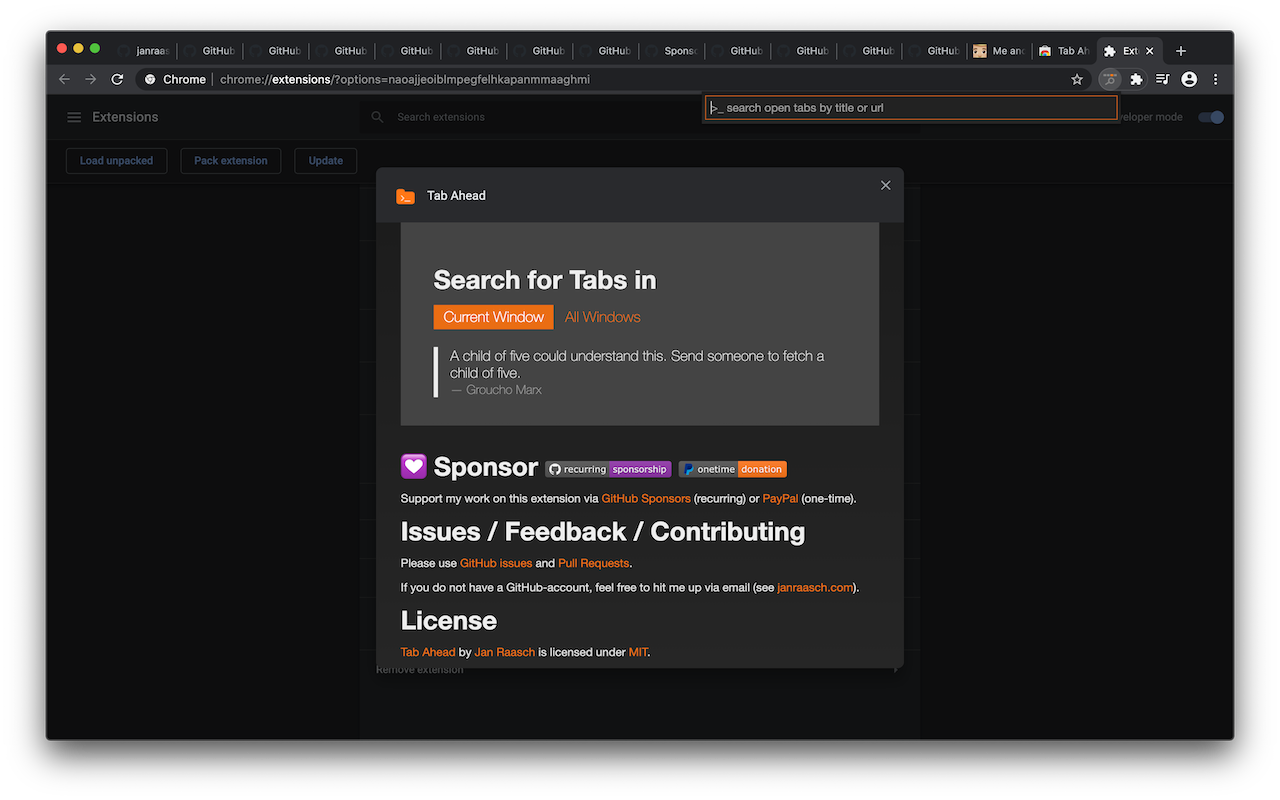Toggle the Developer mode switch
The width and height of the screenshot is (1280, 800).
tap(1211, 117)
